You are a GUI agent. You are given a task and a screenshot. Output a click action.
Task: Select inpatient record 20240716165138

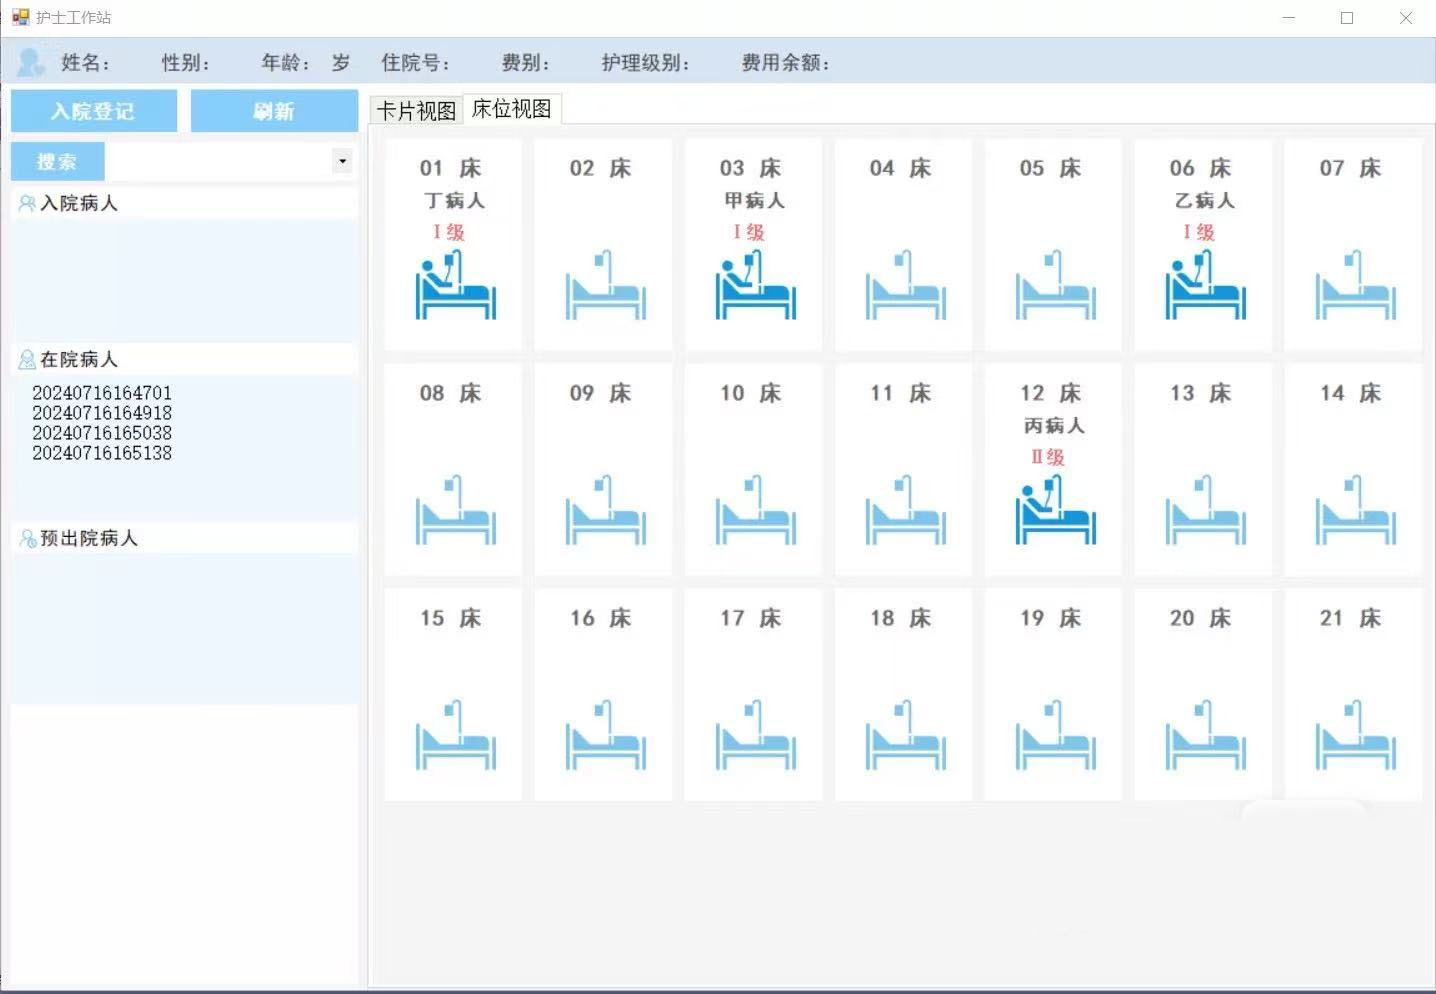[x=102, y=453]
